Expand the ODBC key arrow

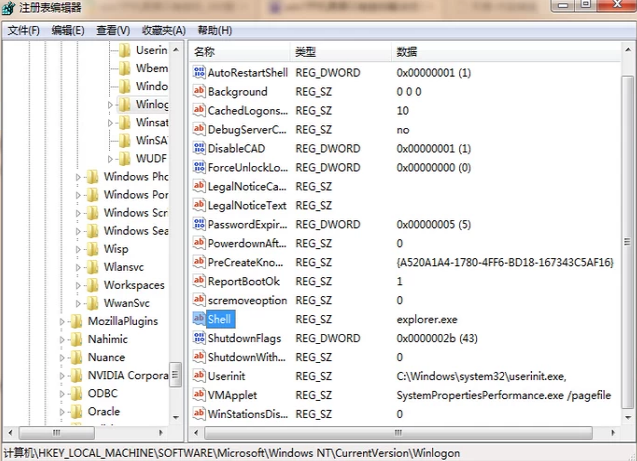63,394
